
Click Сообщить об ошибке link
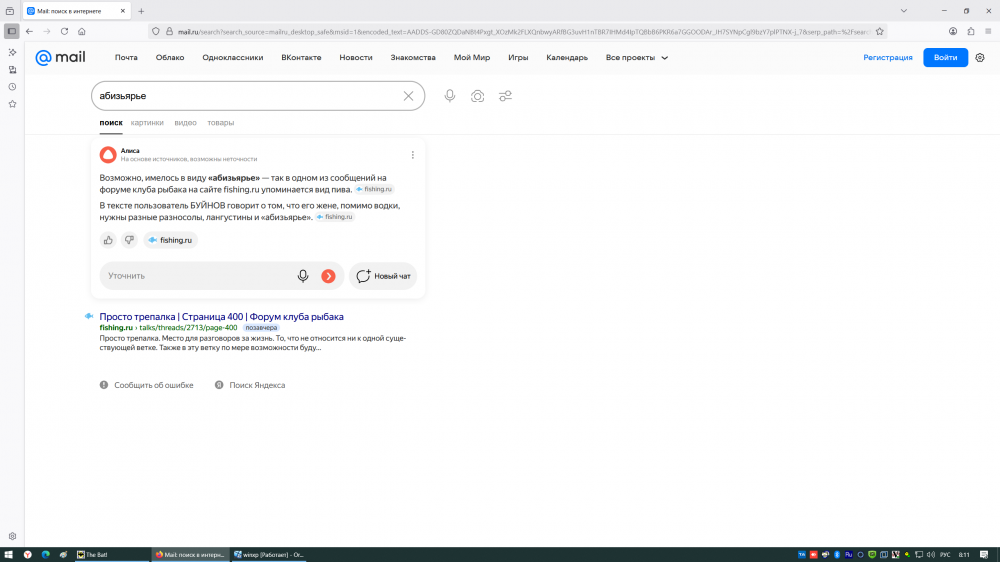[153, 385]
